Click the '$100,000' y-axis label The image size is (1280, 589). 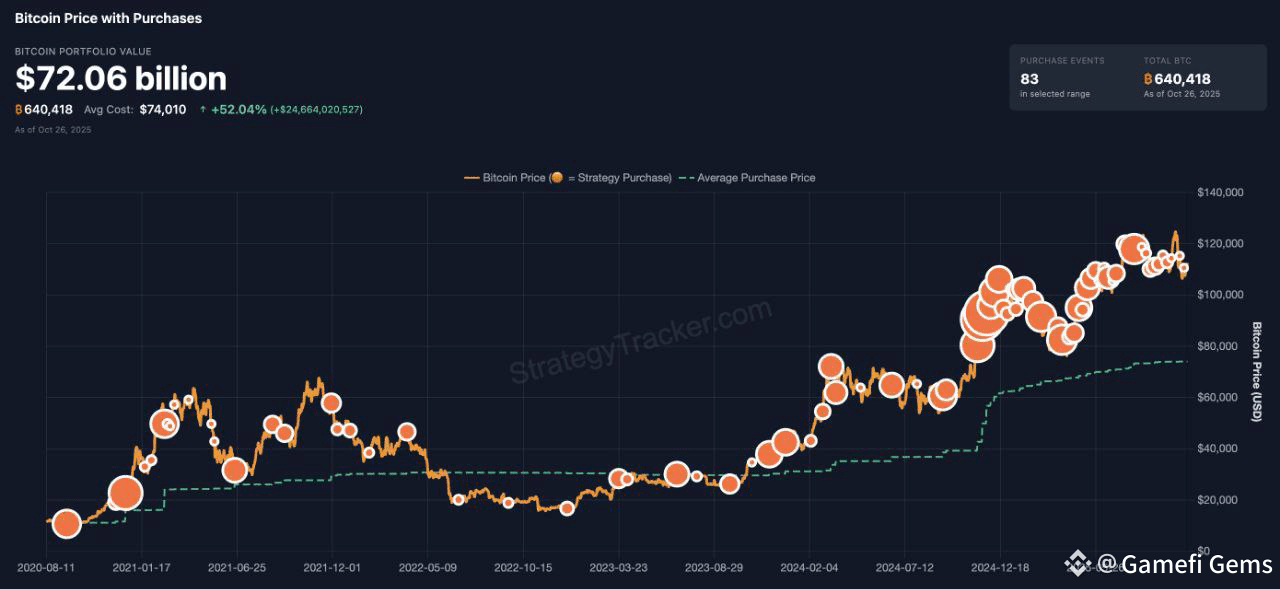(x=1220, y=294)
